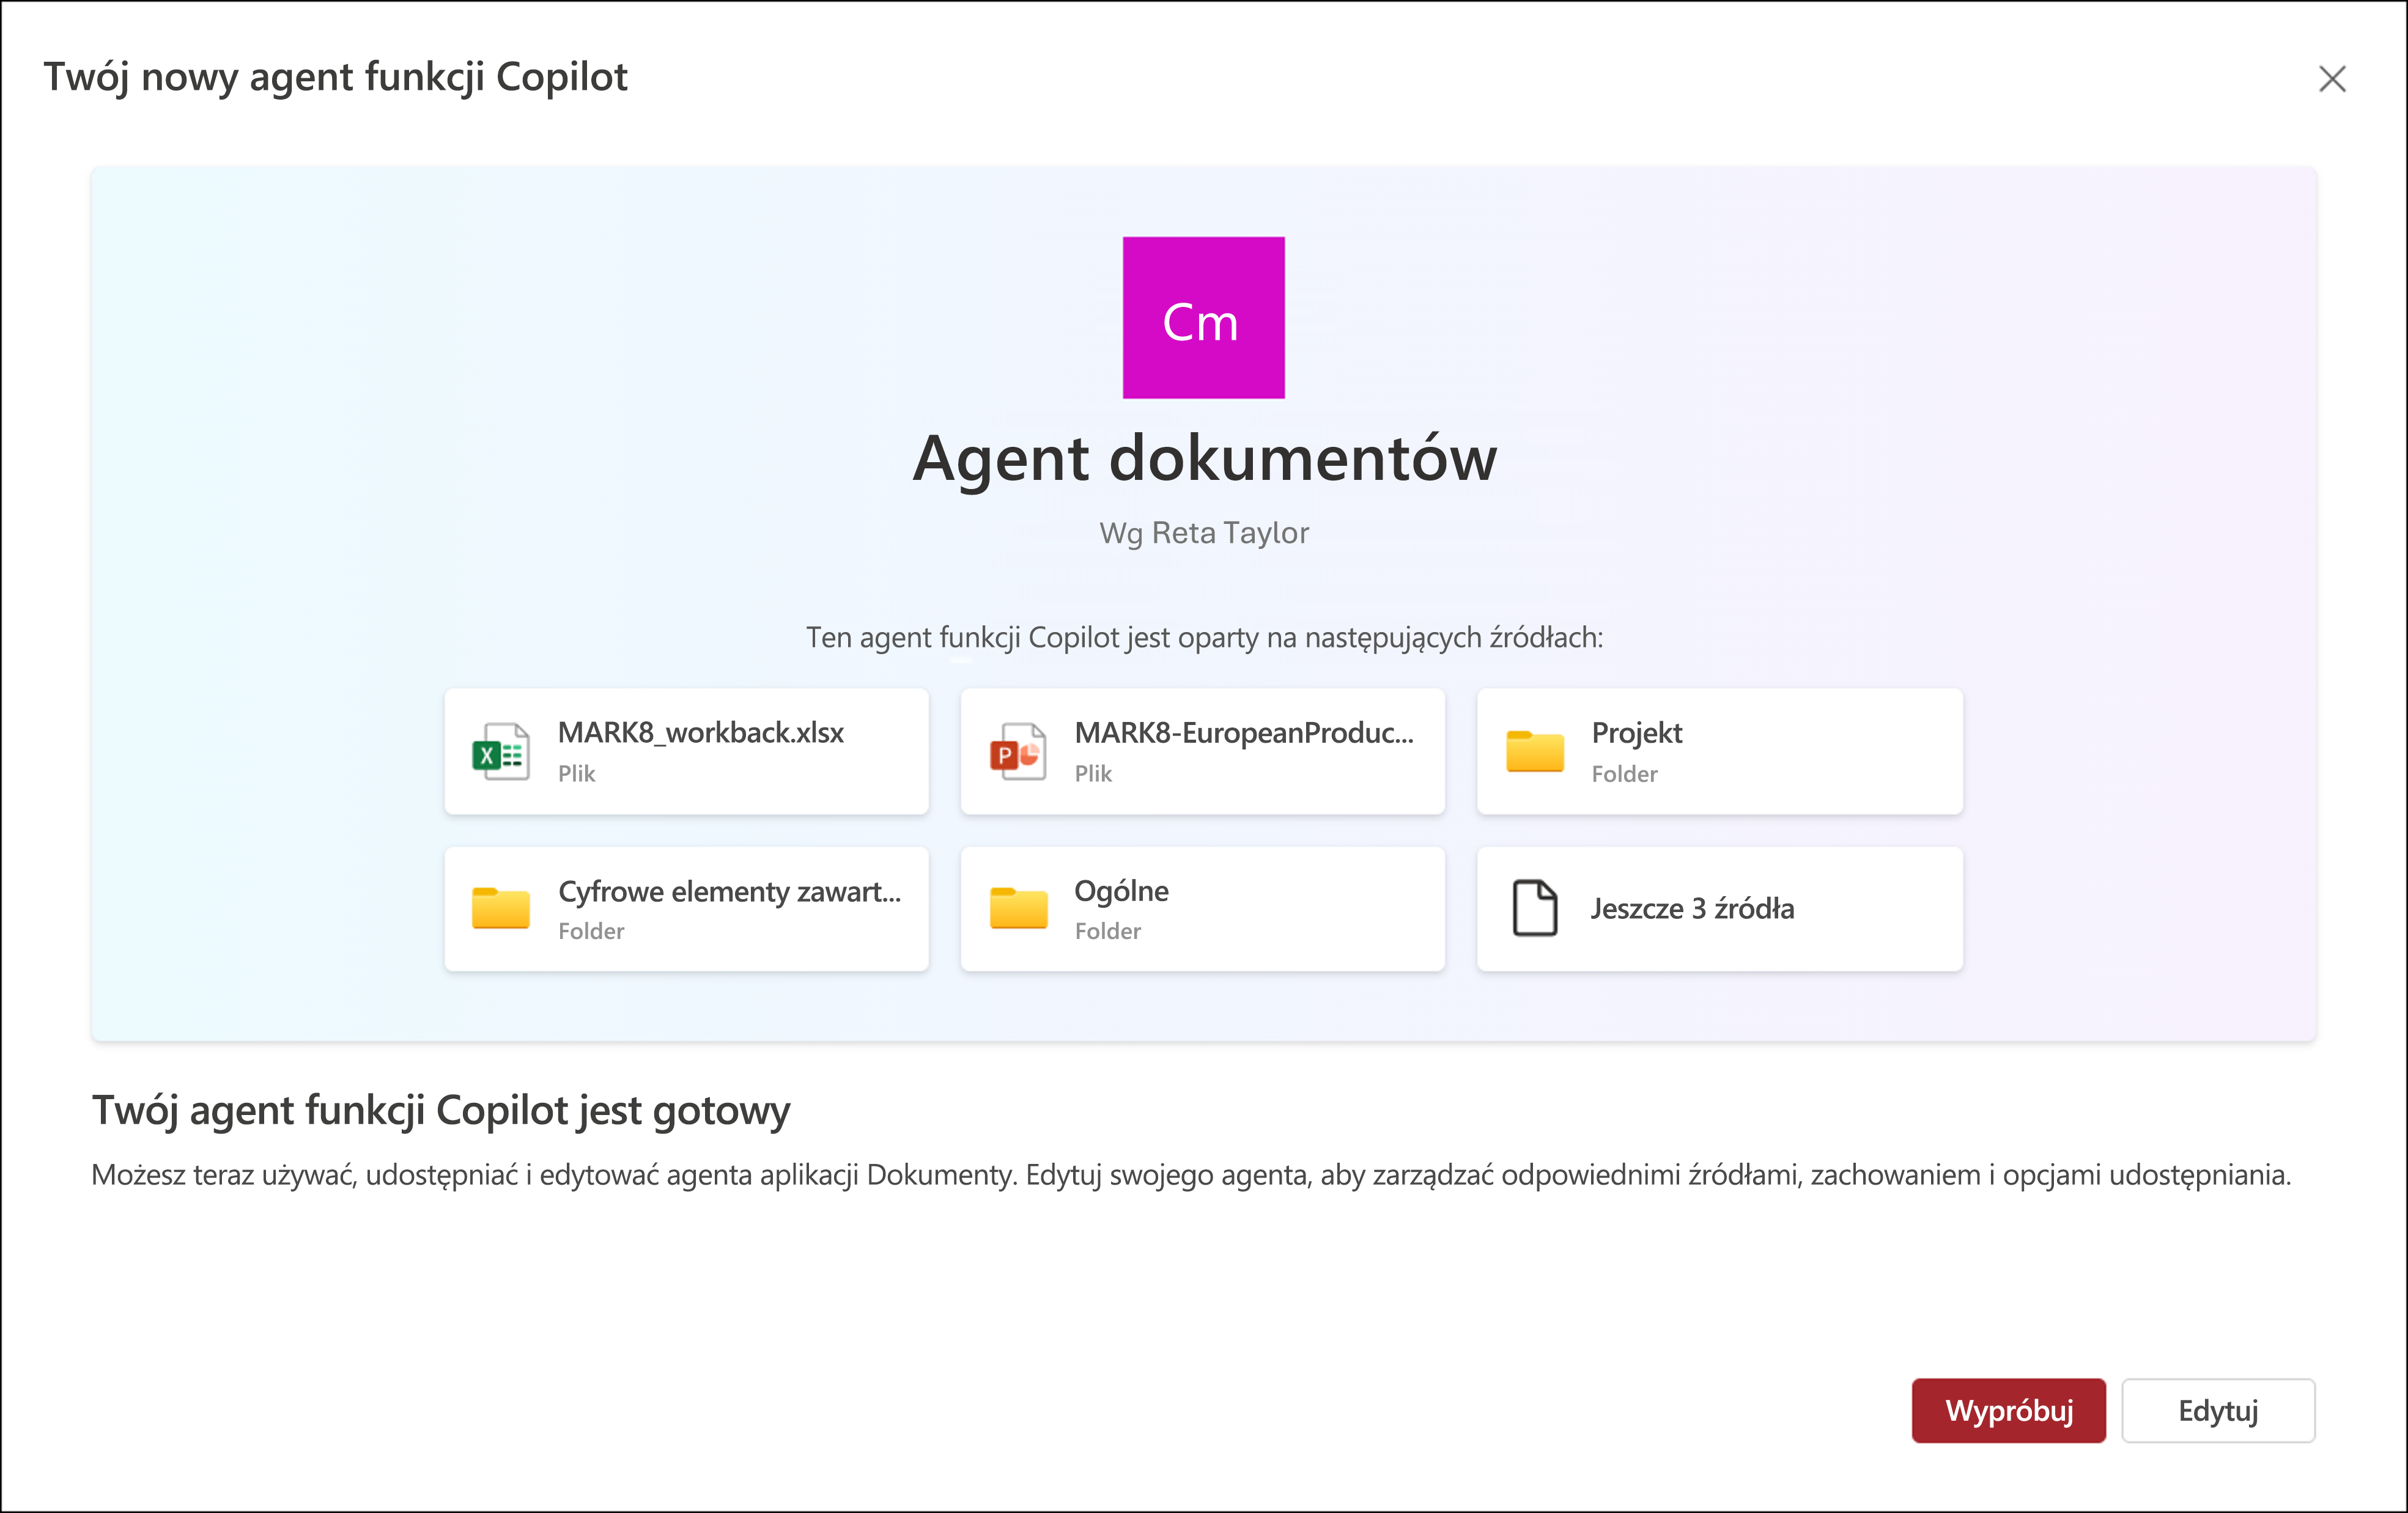Click the Folder label under Ogólne
The width and height of the screenshot is (2408, 1513).
click(x=1107, y=931)
